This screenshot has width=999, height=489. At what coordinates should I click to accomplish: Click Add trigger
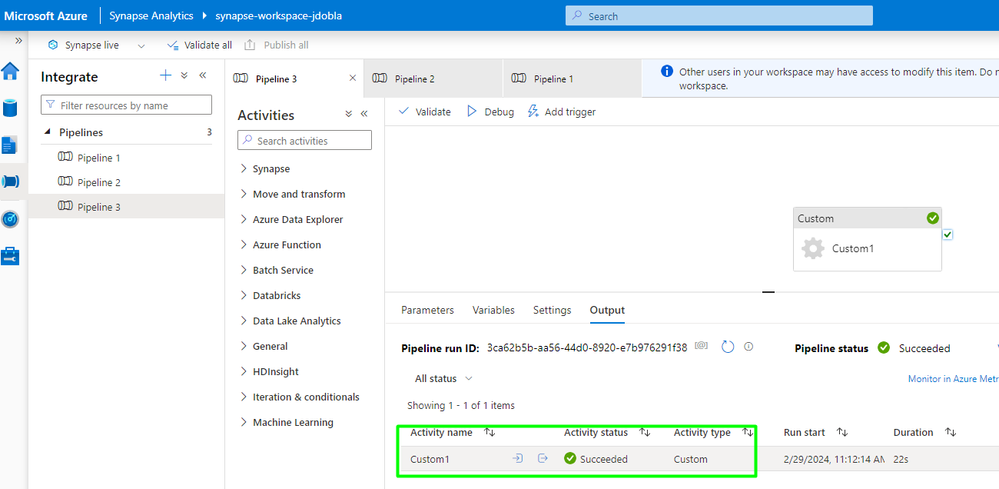(562, 111)
